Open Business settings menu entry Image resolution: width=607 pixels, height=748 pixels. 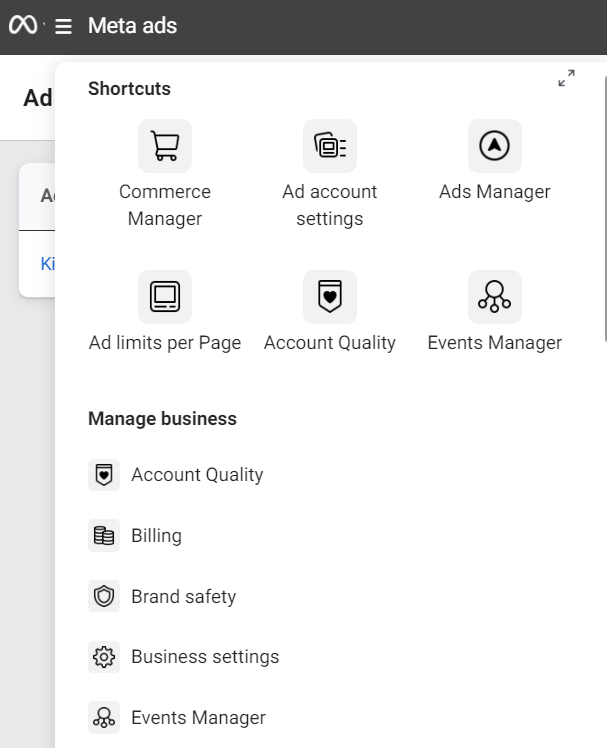click(x=205, y=657)
